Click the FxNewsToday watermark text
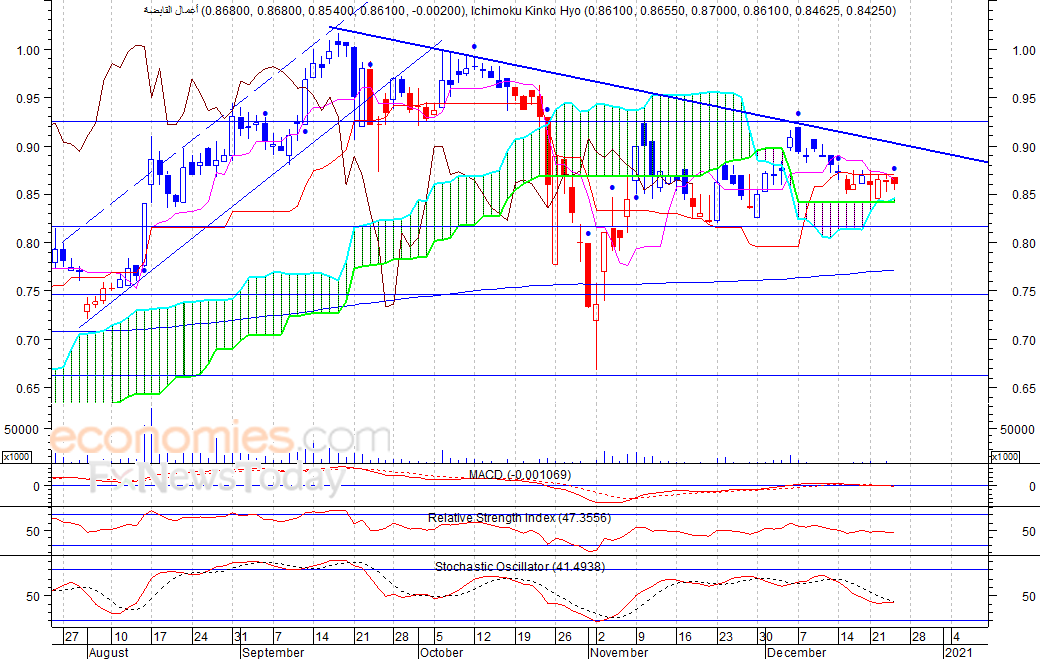Viewport: 1040px width, 659px height. tap(218, 479)
